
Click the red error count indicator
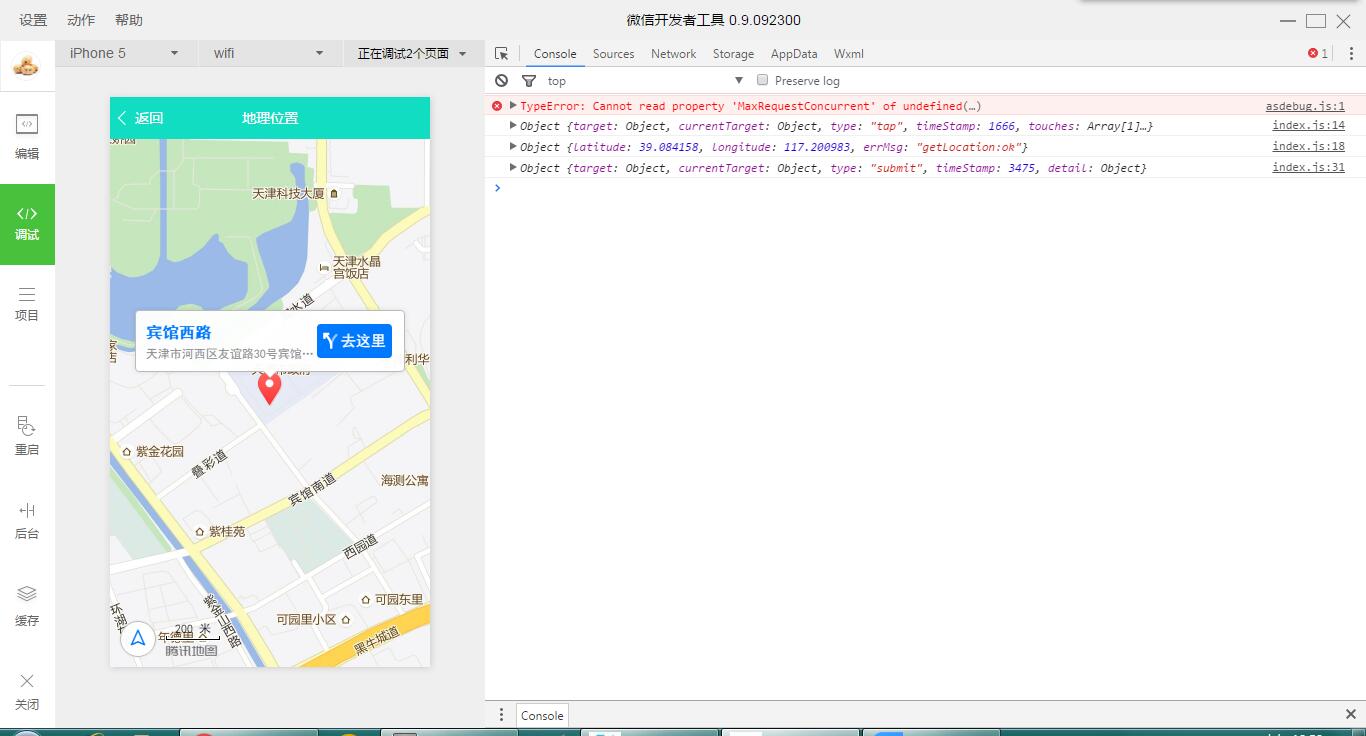(1318, 54)
